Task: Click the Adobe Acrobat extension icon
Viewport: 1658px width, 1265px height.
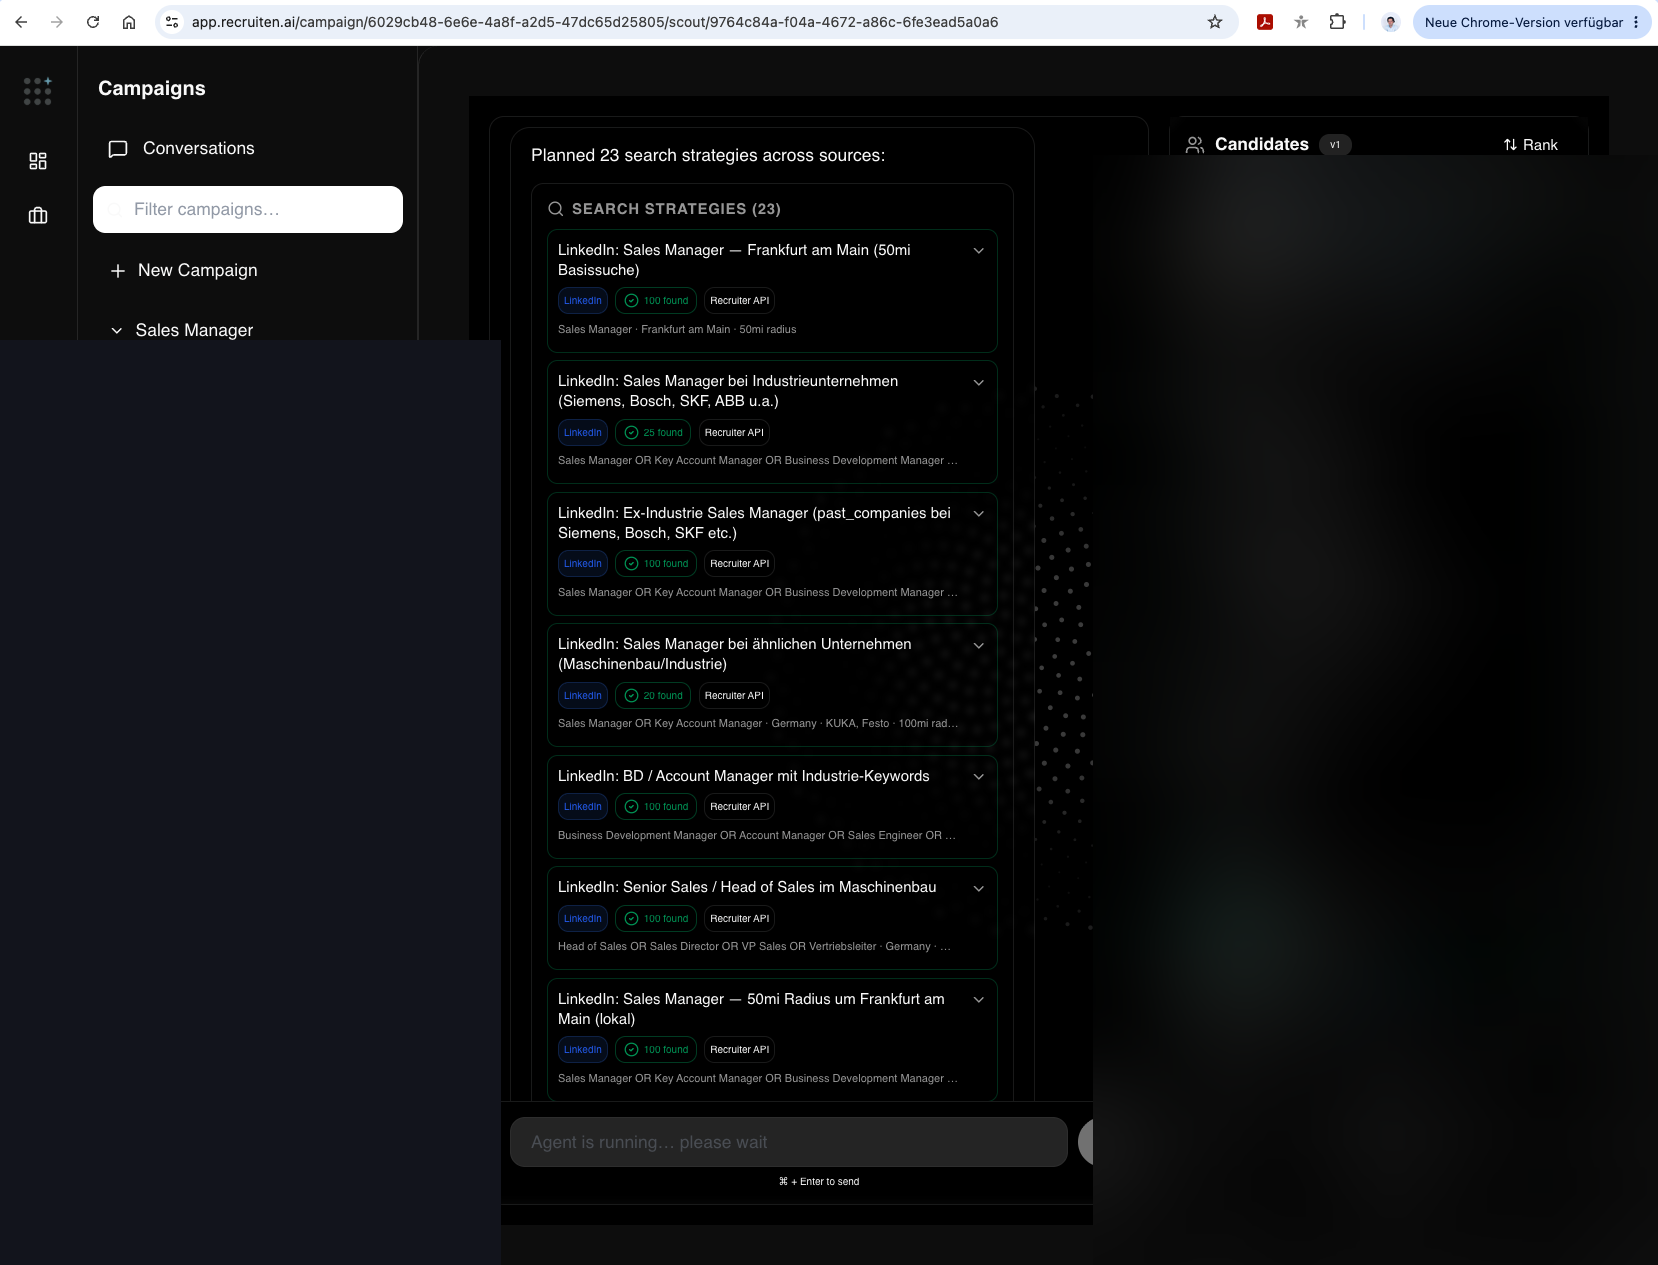Action: click(x=1265, y=22)
